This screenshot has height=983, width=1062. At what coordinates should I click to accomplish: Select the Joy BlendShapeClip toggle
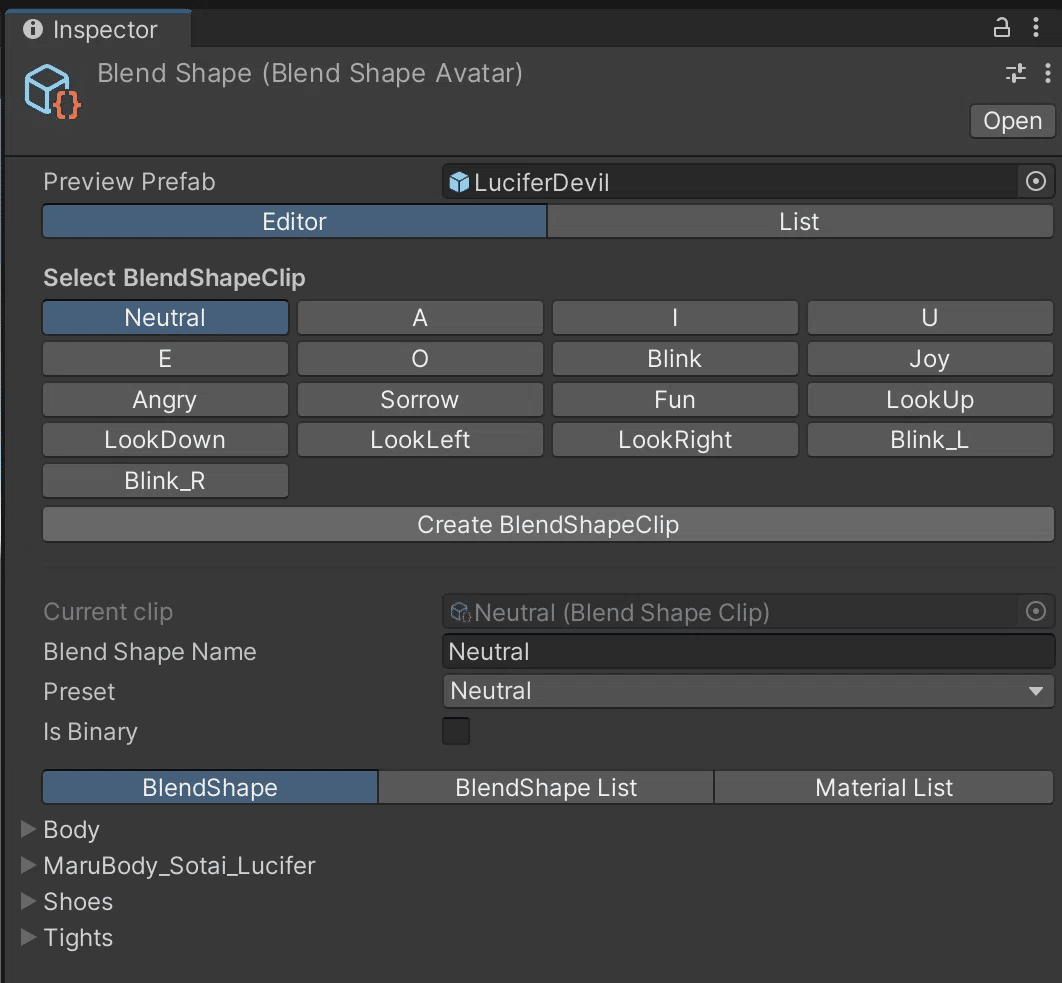point(930,359)
